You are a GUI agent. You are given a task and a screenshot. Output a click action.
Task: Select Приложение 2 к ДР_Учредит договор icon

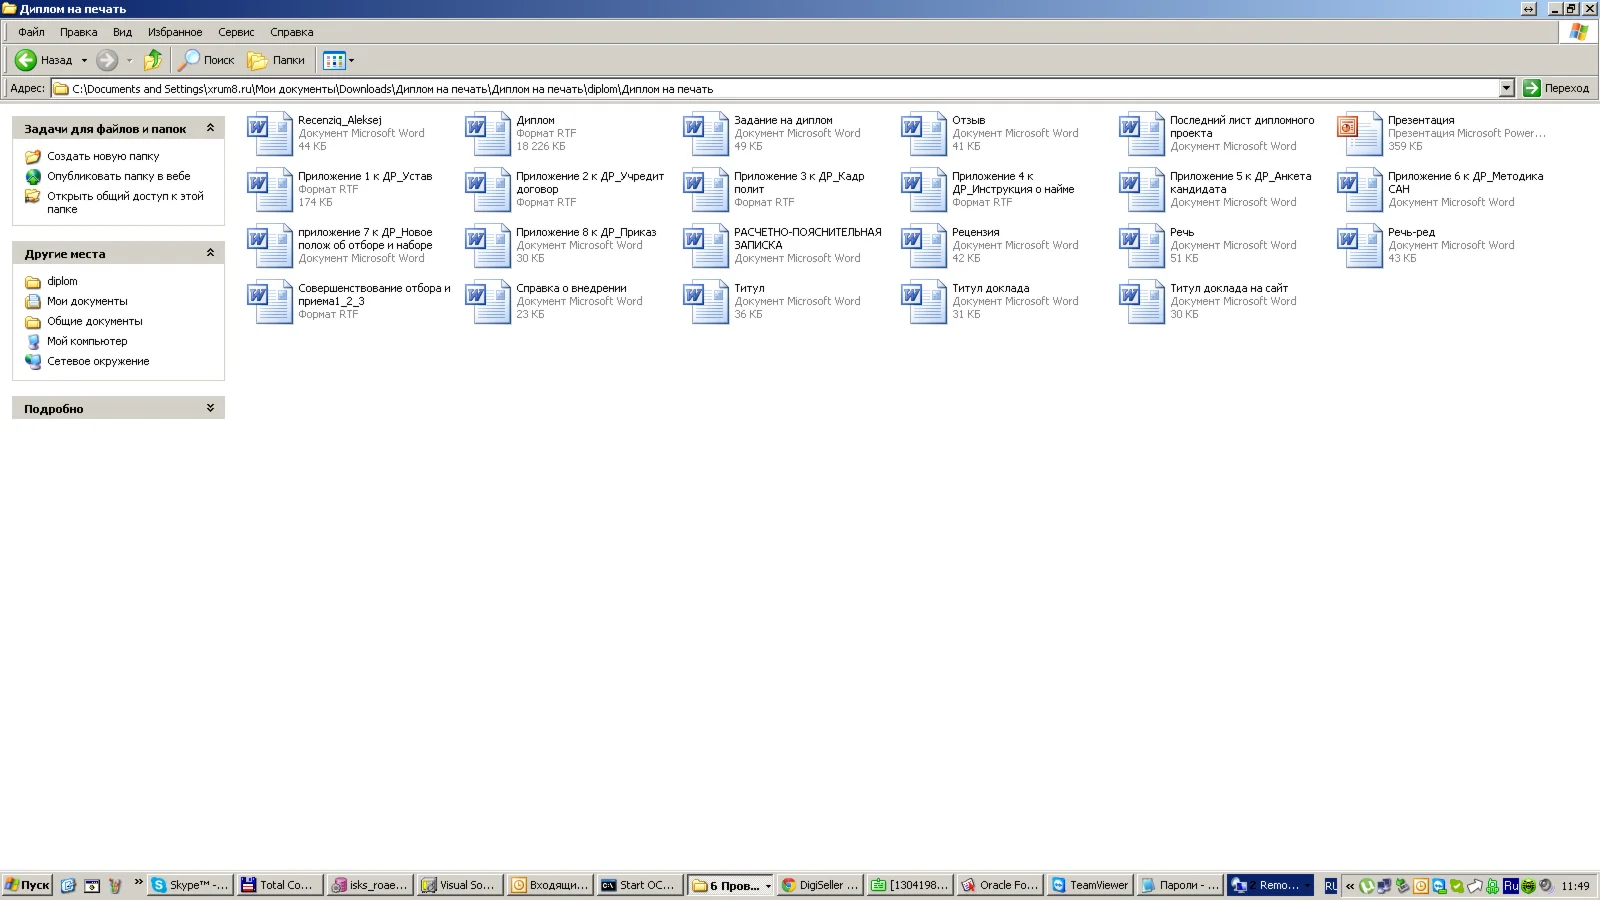click(x=488, y=190)
